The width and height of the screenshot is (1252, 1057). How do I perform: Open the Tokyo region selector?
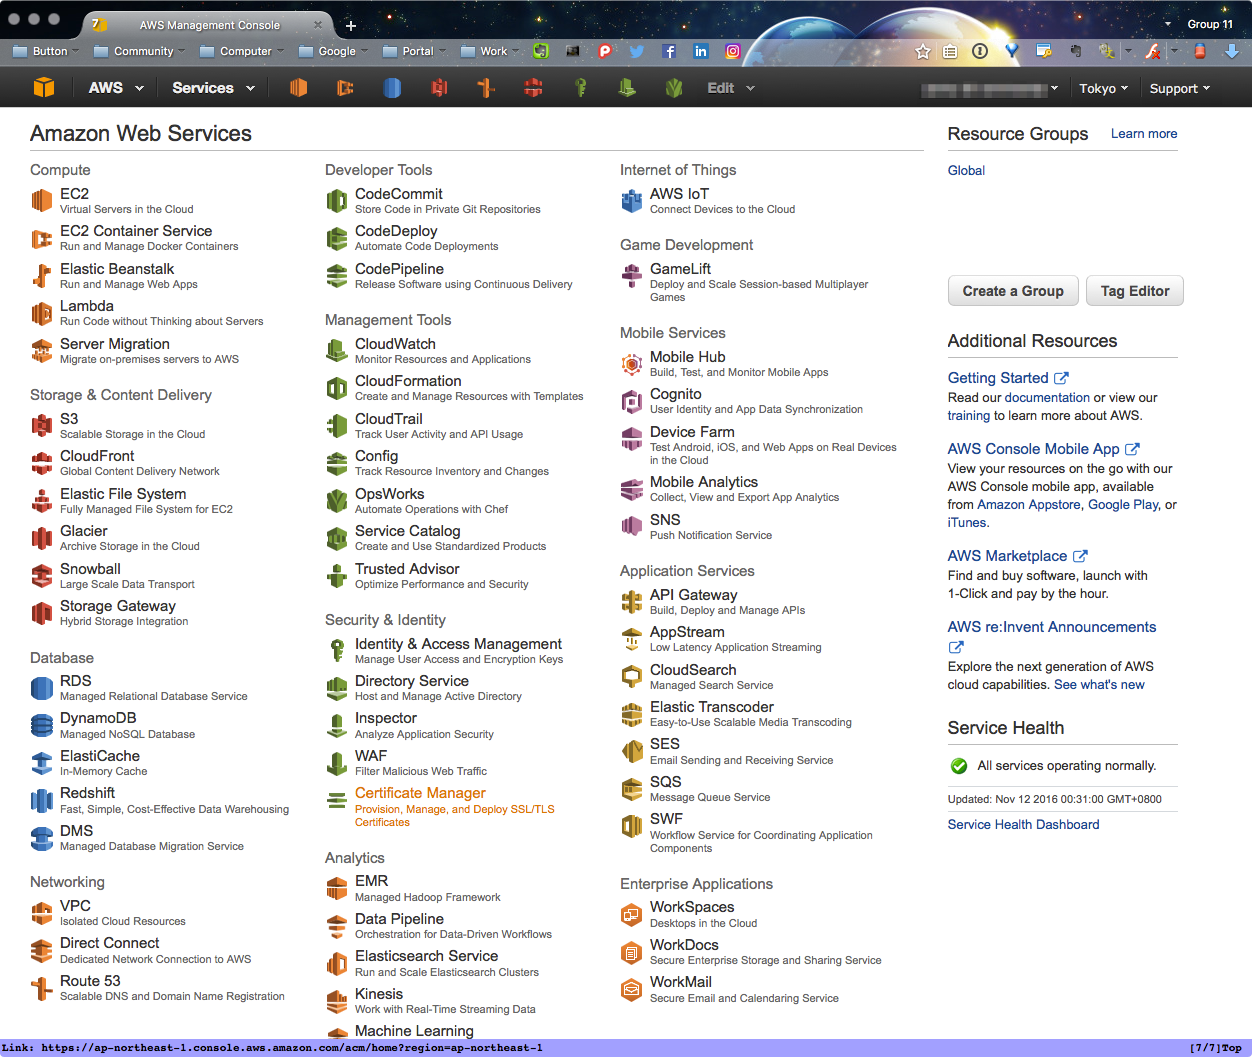point(1103,88)
